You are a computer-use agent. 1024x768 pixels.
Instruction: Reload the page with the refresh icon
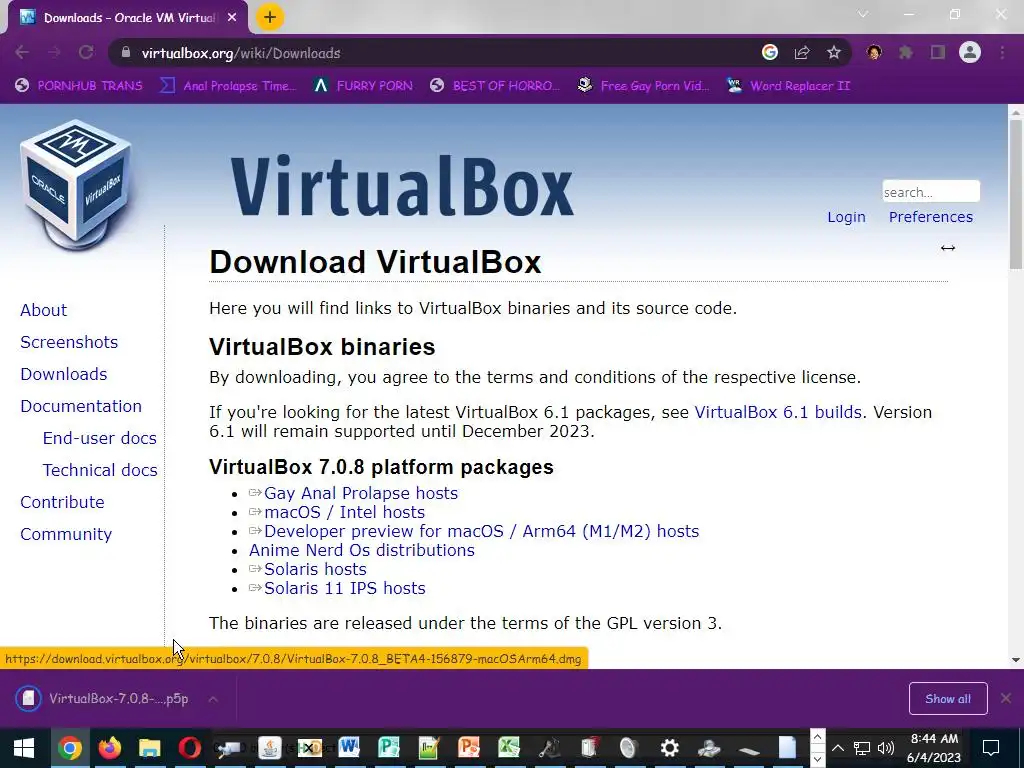[86, 52]
